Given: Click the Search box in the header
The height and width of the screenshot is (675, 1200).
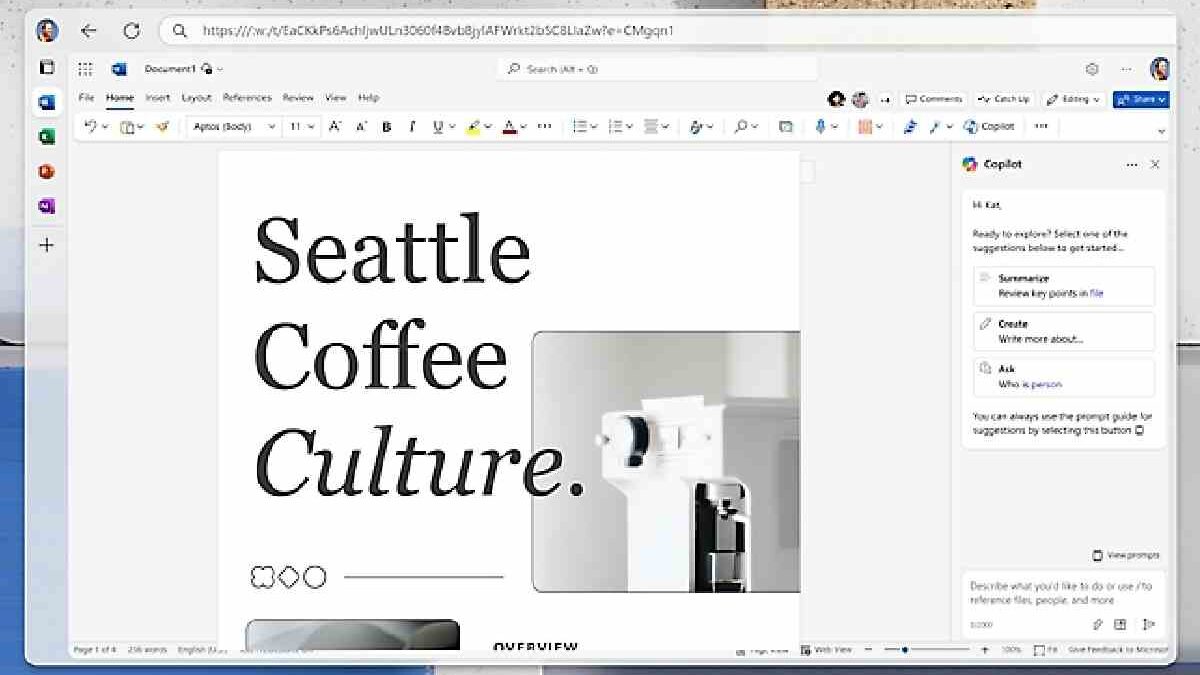Looking at the screenshot, I should click(657, 69).
